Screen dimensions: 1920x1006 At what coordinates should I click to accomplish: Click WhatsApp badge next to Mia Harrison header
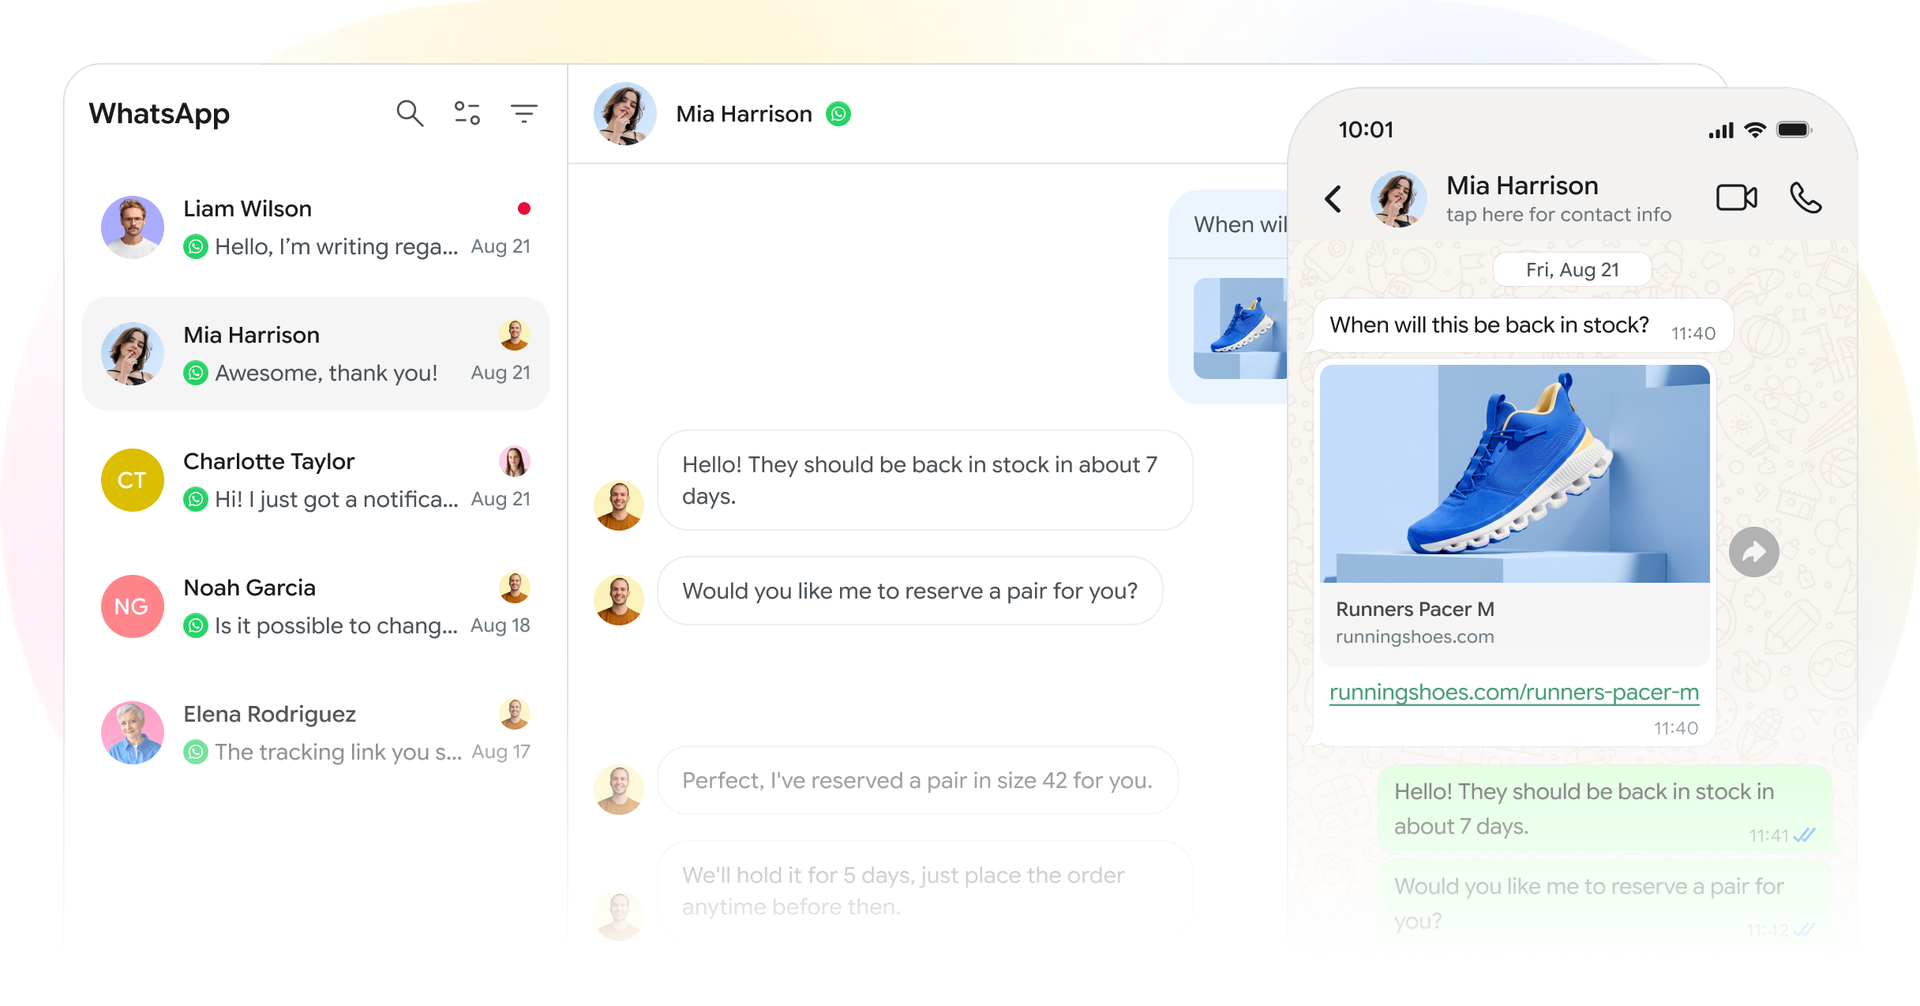(x=838, y=114)
